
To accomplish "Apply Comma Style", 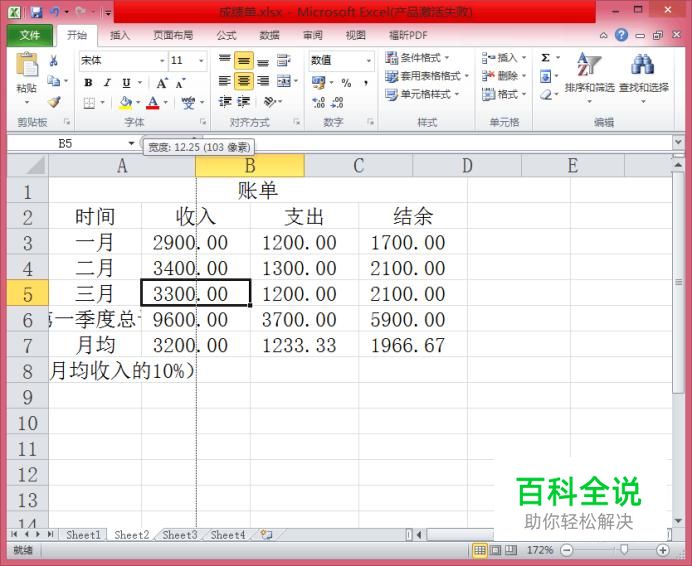I will 366,83.
